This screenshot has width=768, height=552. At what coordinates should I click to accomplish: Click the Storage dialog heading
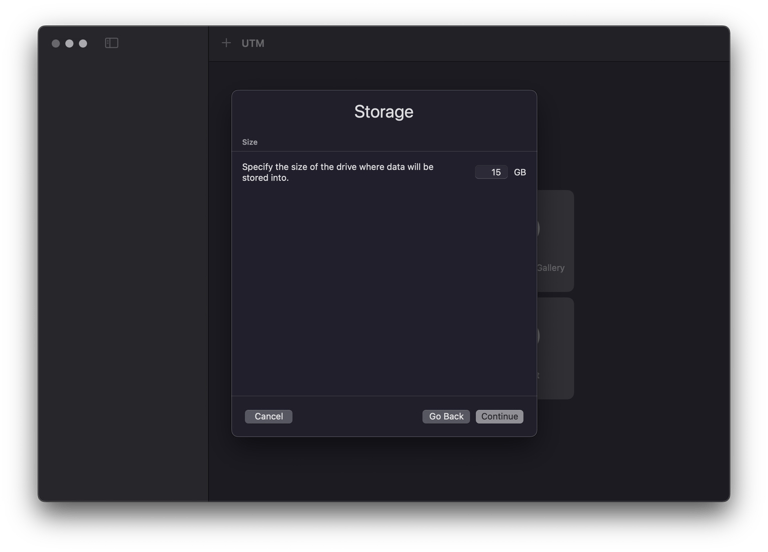click(383, 112)
